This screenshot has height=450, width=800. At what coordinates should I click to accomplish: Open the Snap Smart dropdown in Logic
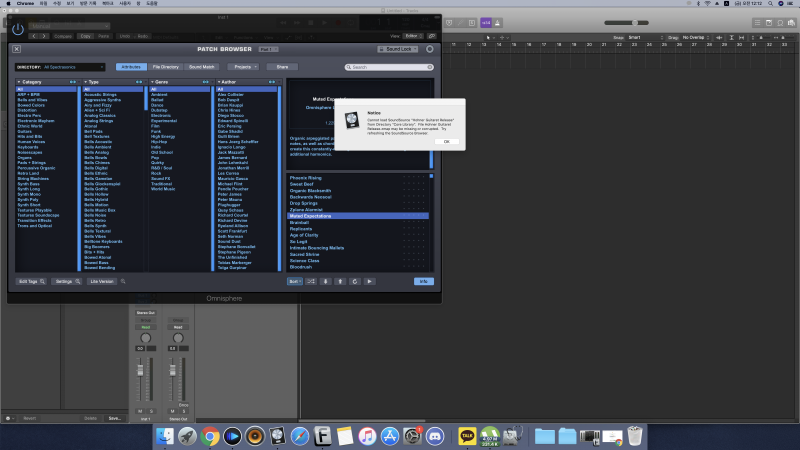pos(645,38)
